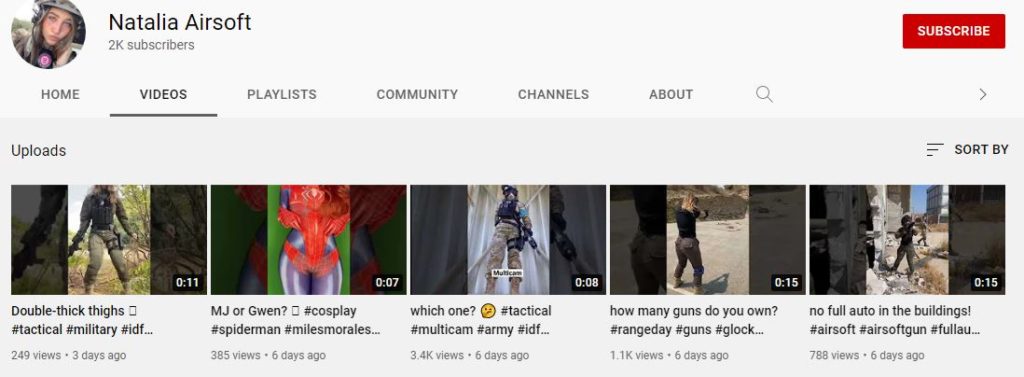Click the '2K subscribers' text
Viewport: 1024px width, 377px height.
tap(152, 45)
